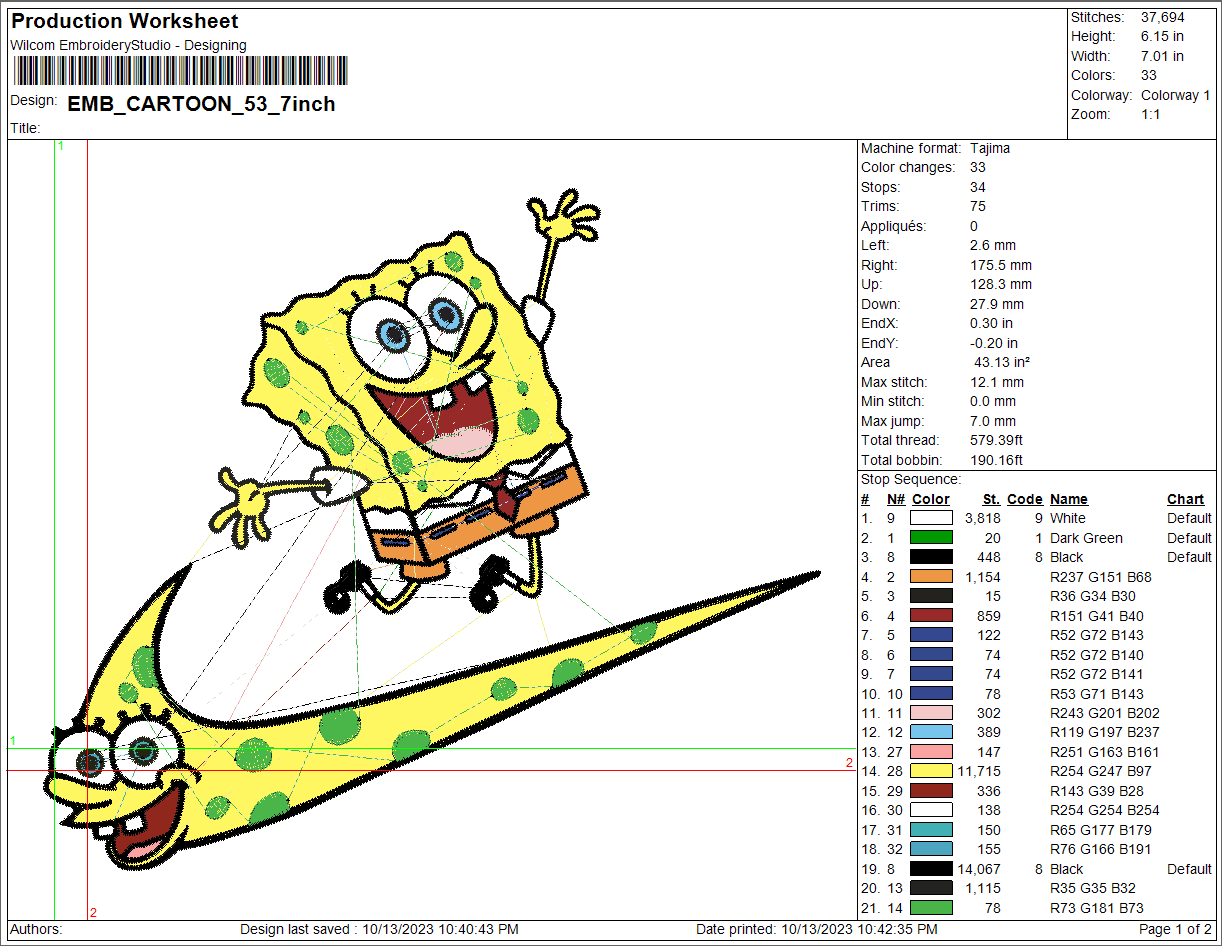Pick the yellow R254 G247 B97 swatch
Screen dimensions: 1222x946
(x=930, y=771)
